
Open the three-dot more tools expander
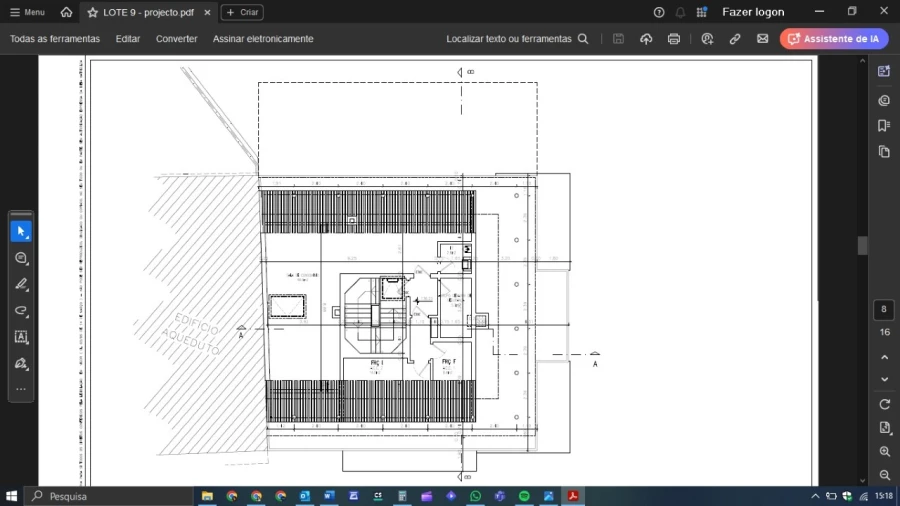click(x=21, y=389)
